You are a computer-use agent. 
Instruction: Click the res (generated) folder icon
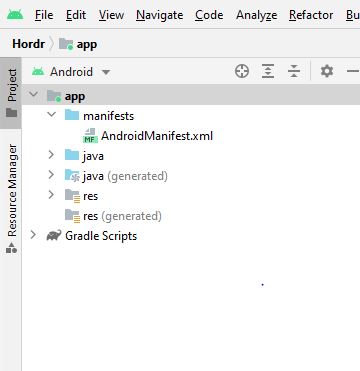(72, 216)
